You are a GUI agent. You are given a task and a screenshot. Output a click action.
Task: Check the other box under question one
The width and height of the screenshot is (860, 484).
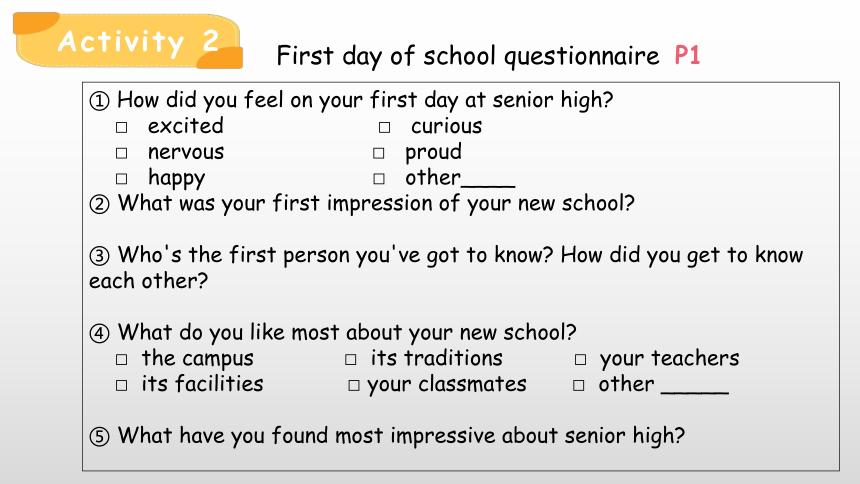(x=378, y=179)
